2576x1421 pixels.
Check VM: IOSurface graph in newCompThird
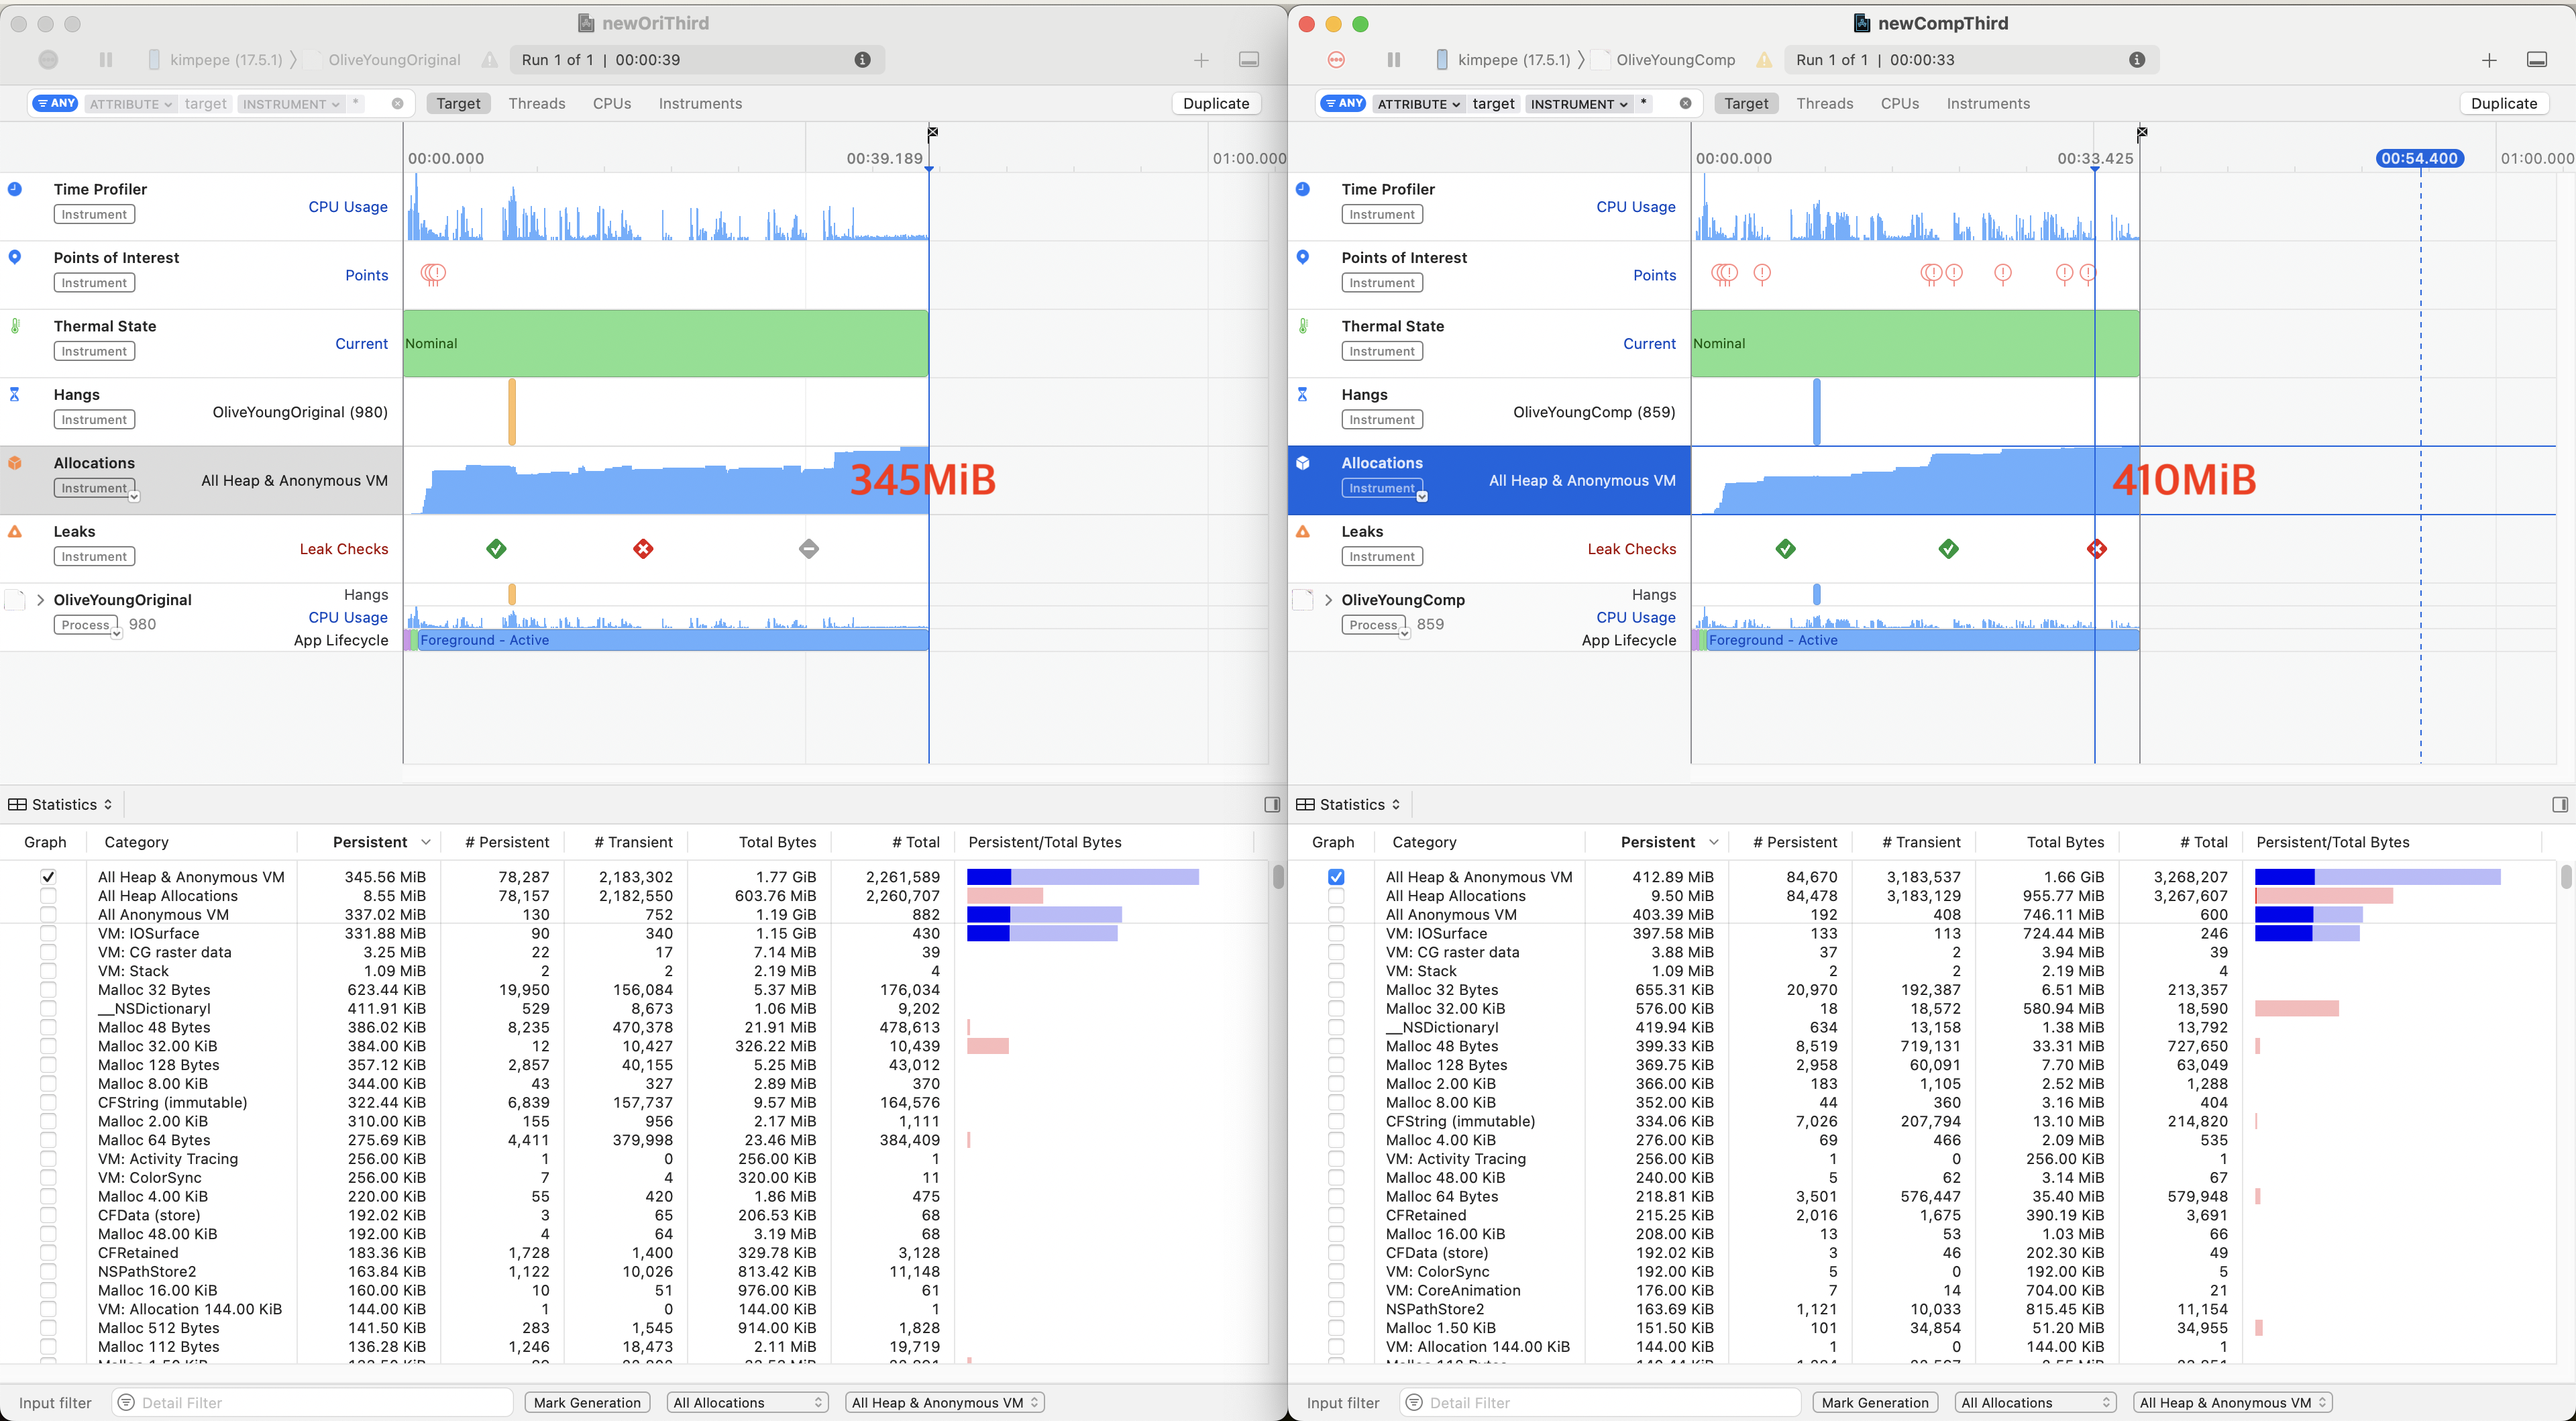[1336, 933]
